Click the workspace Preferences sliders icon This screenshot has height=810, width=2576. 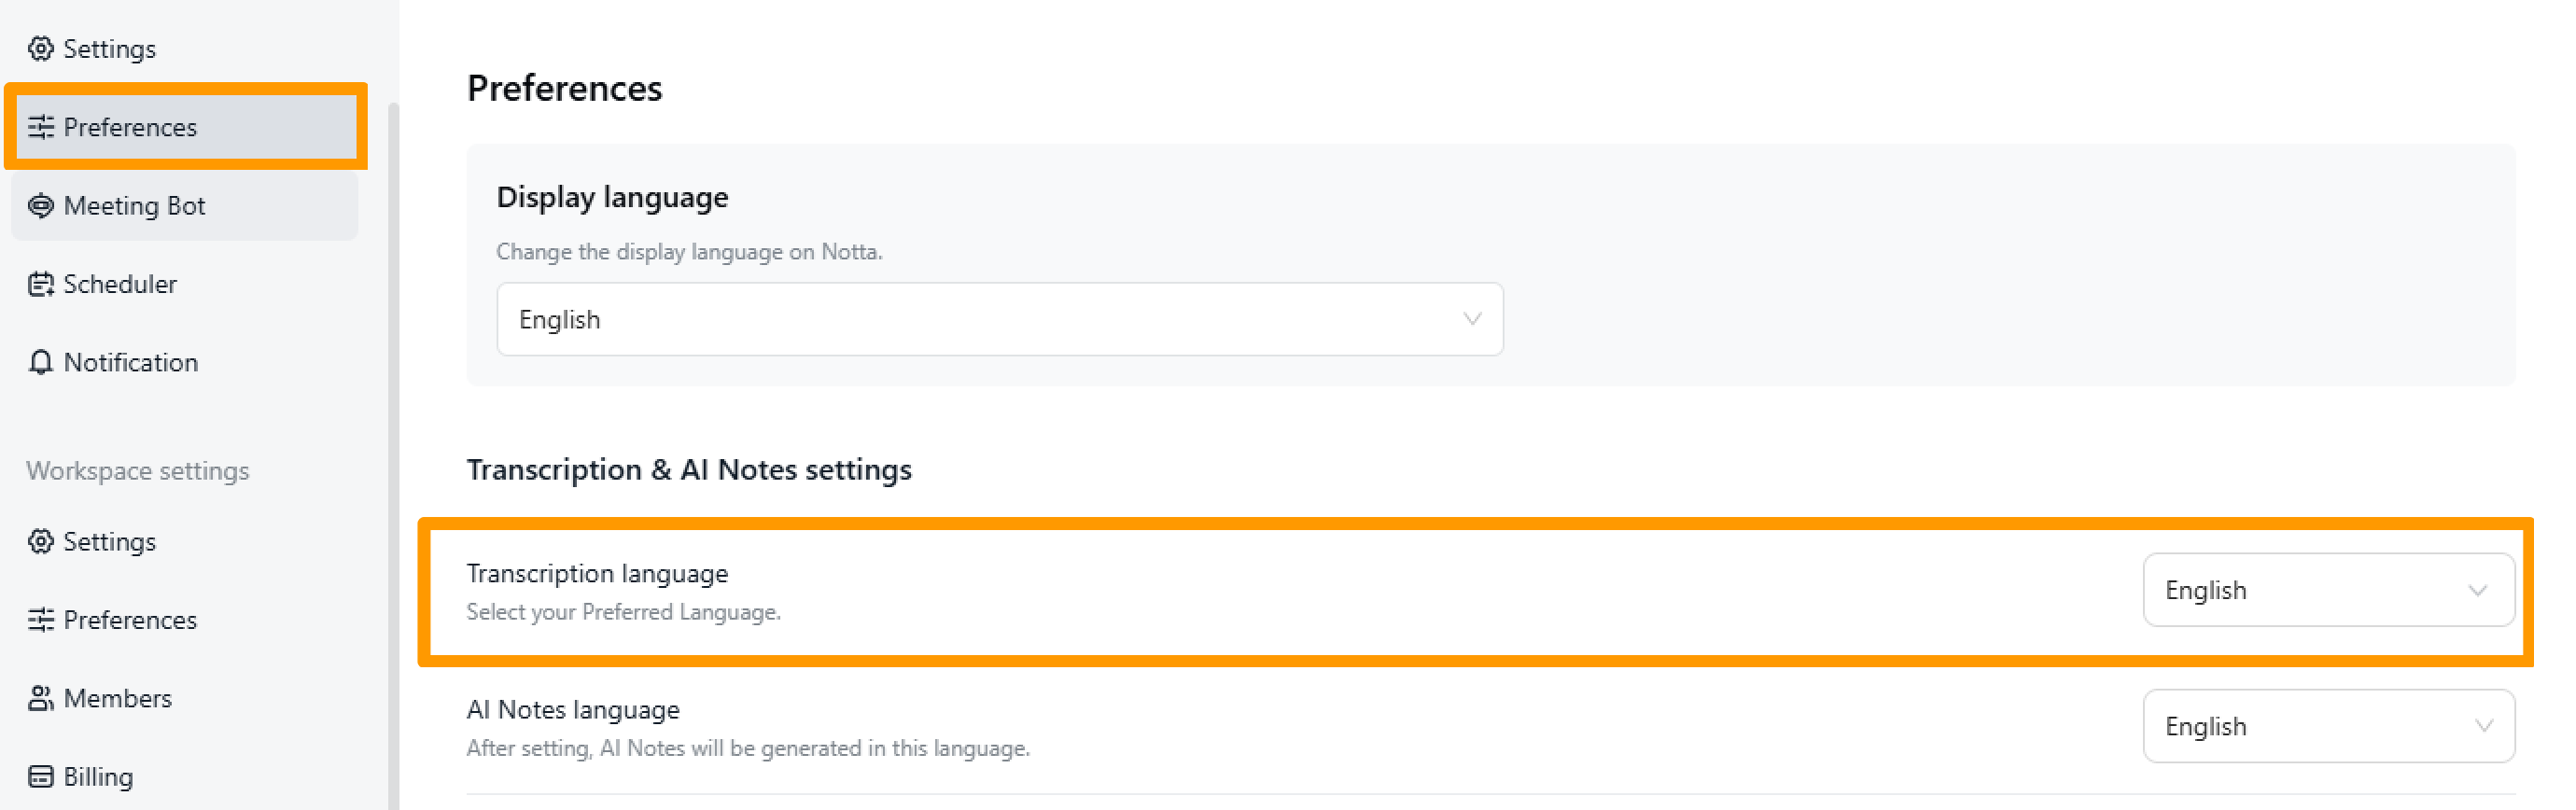pyautogui.click(x=40, y=620)
